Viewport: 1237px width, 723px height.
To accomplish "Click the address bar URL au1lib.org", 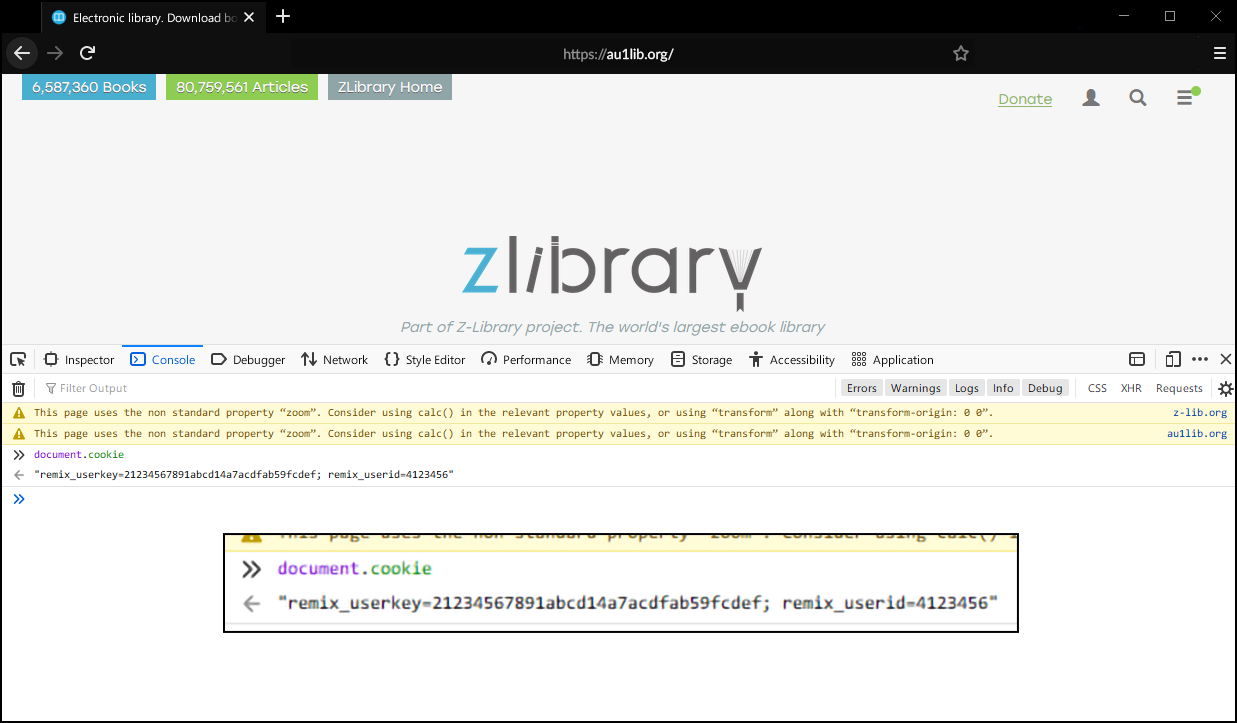I will (618, 54).
